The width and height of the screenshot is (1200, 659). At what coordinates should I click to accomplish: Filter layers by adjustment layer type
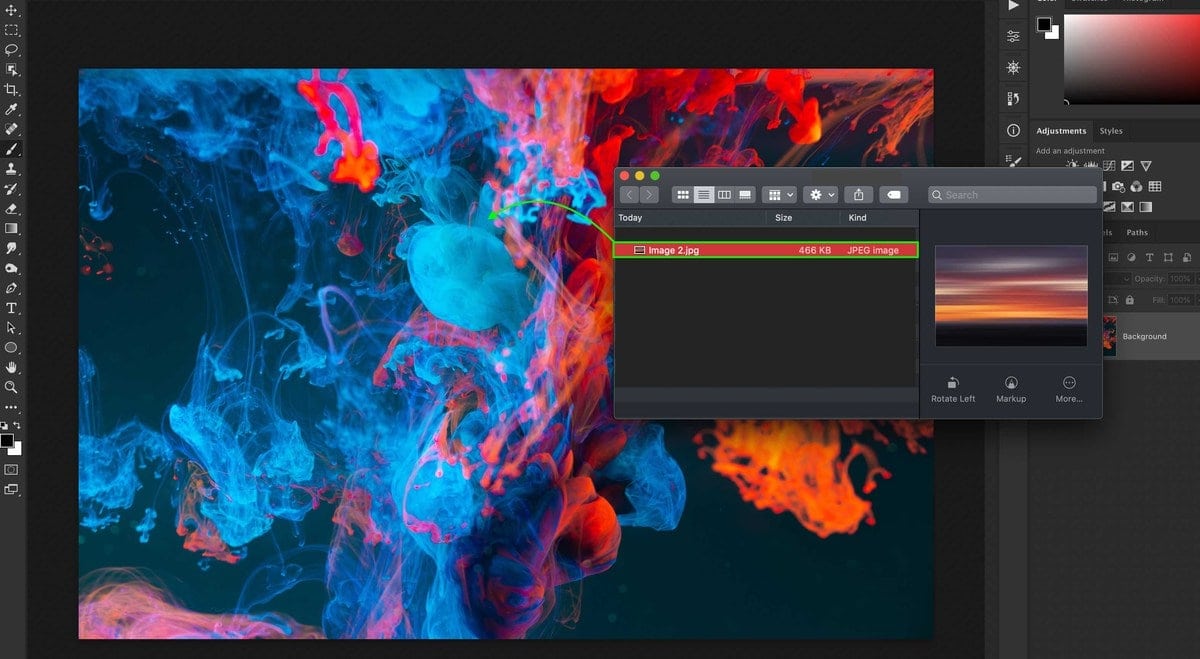[1131, 258]
